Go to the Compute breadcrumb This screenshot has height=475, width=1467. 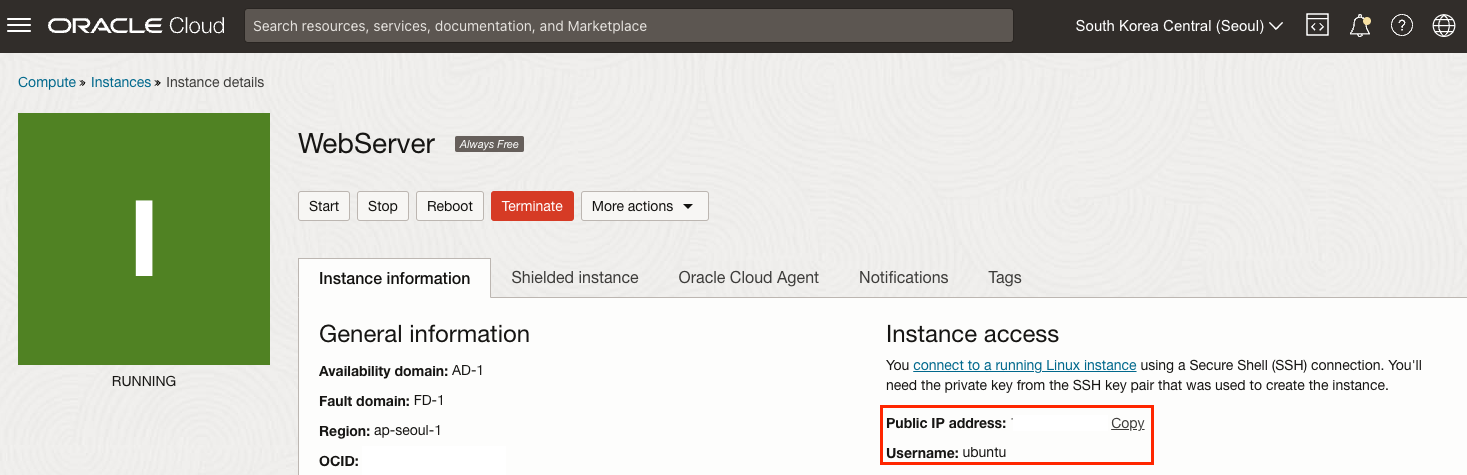point(47,82)
